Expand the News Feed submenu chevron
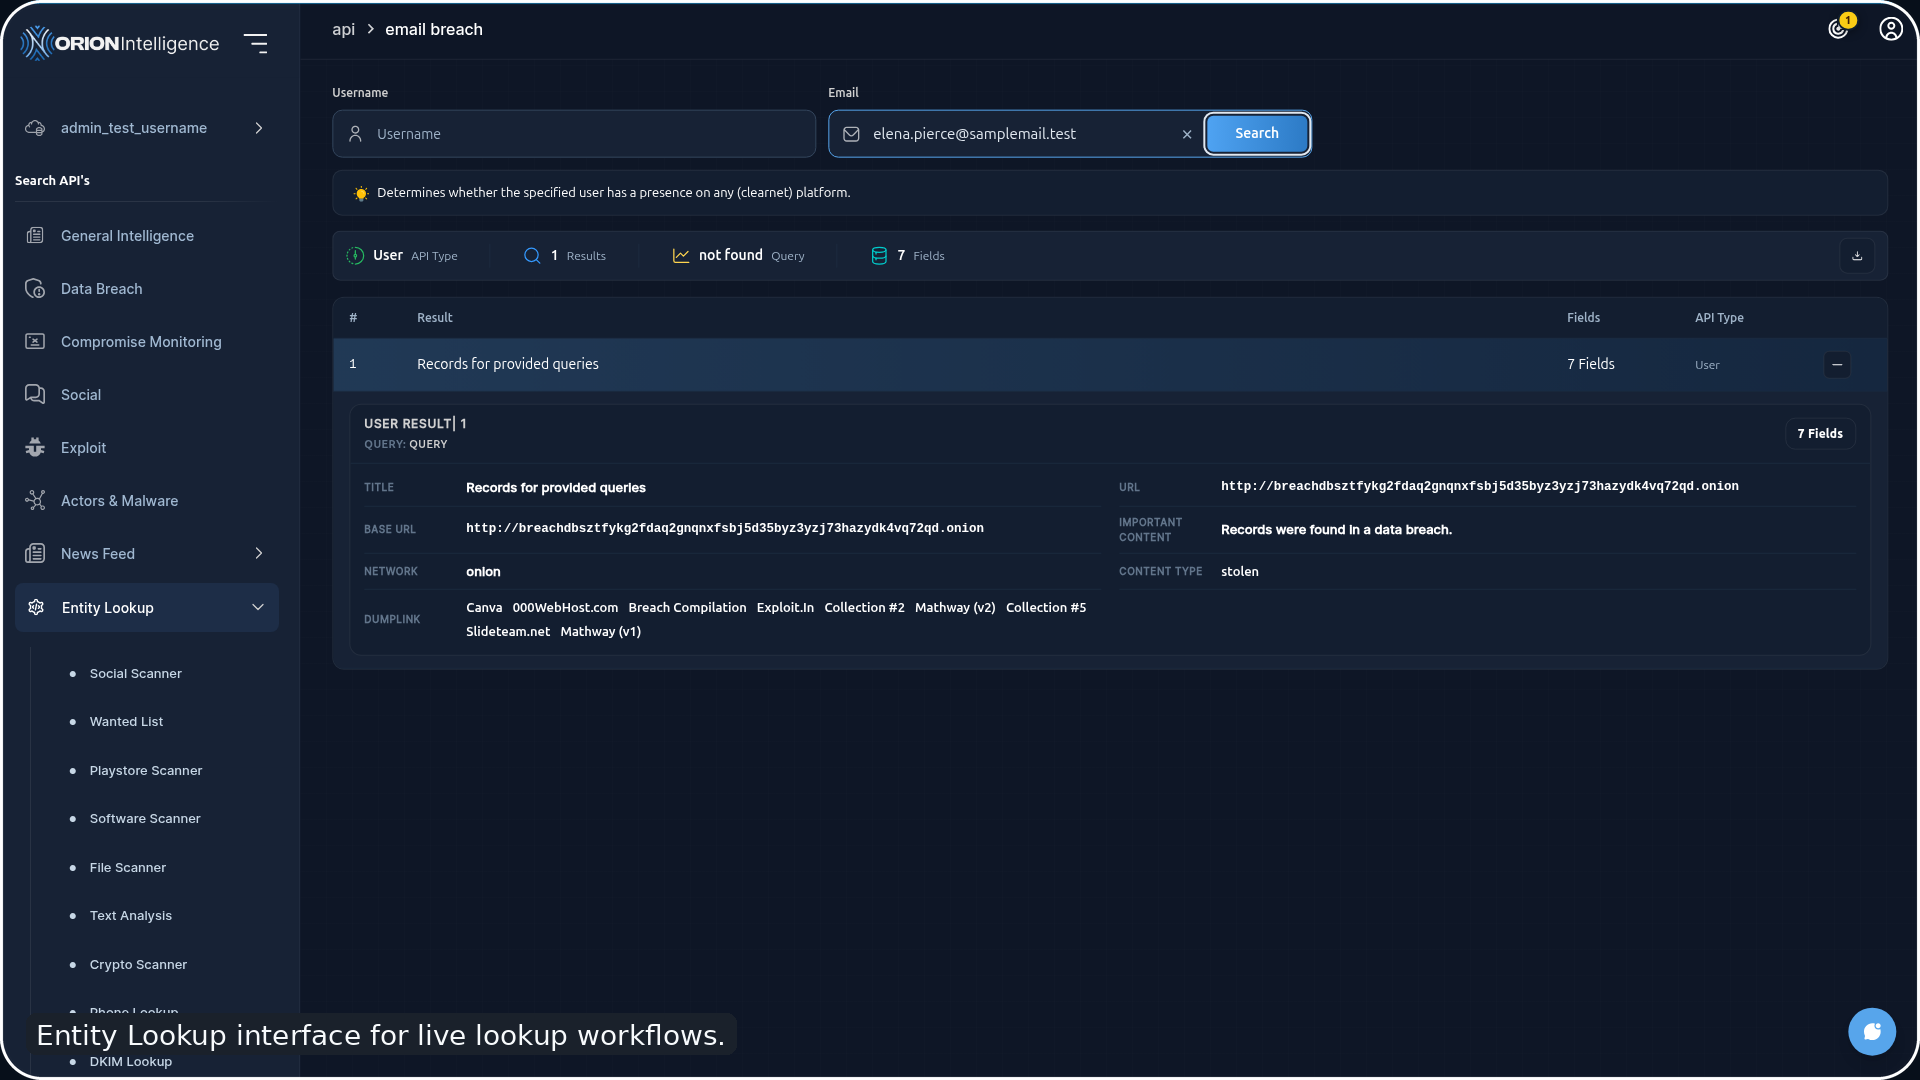 tap(259, 554)
